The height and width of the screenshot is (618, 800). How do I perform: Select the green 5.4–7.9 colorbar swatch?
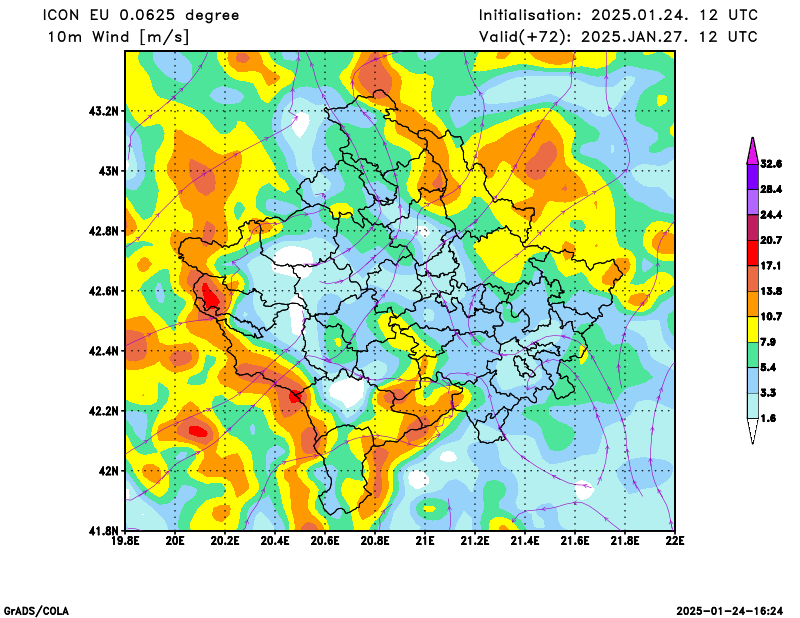[753, 355]
